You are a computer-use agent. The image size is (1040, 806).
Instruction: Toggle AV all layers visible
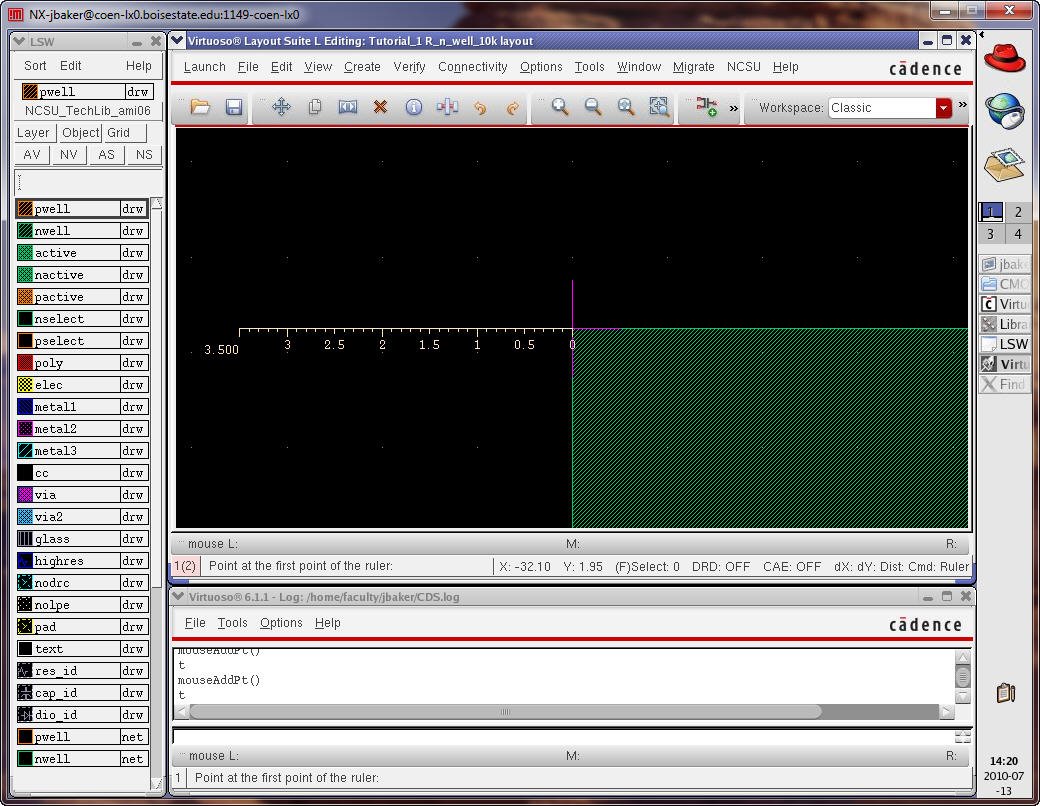tap(32, 155)
